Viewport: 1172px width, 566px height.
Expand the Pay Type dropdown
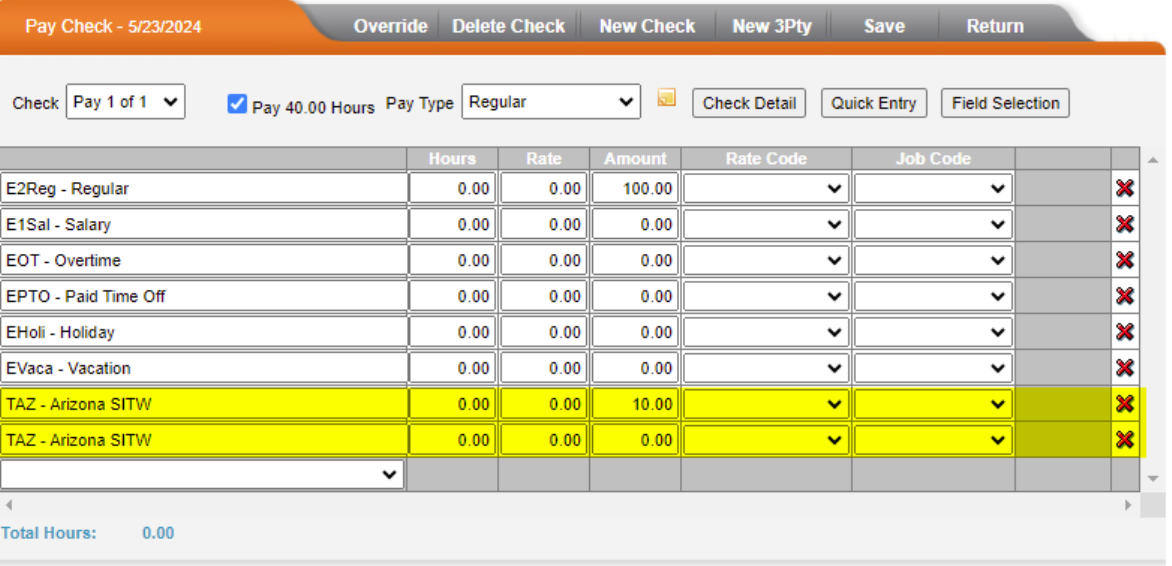[x=551, y=102]
